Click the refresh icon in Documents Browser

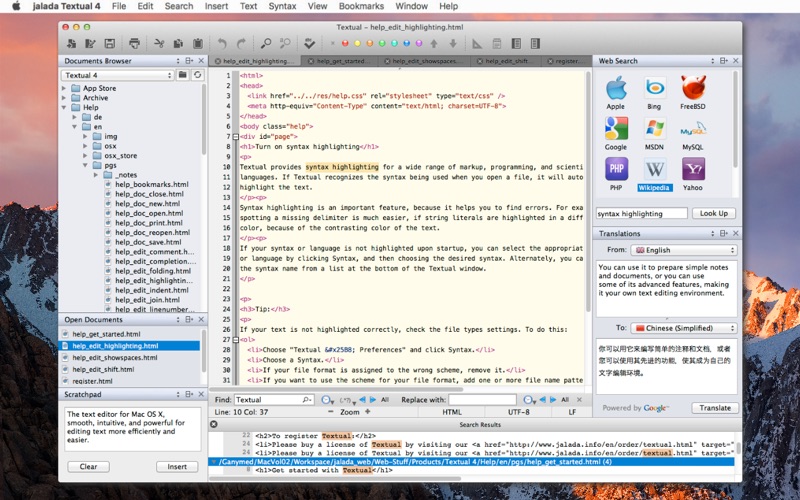pos(197,75)
